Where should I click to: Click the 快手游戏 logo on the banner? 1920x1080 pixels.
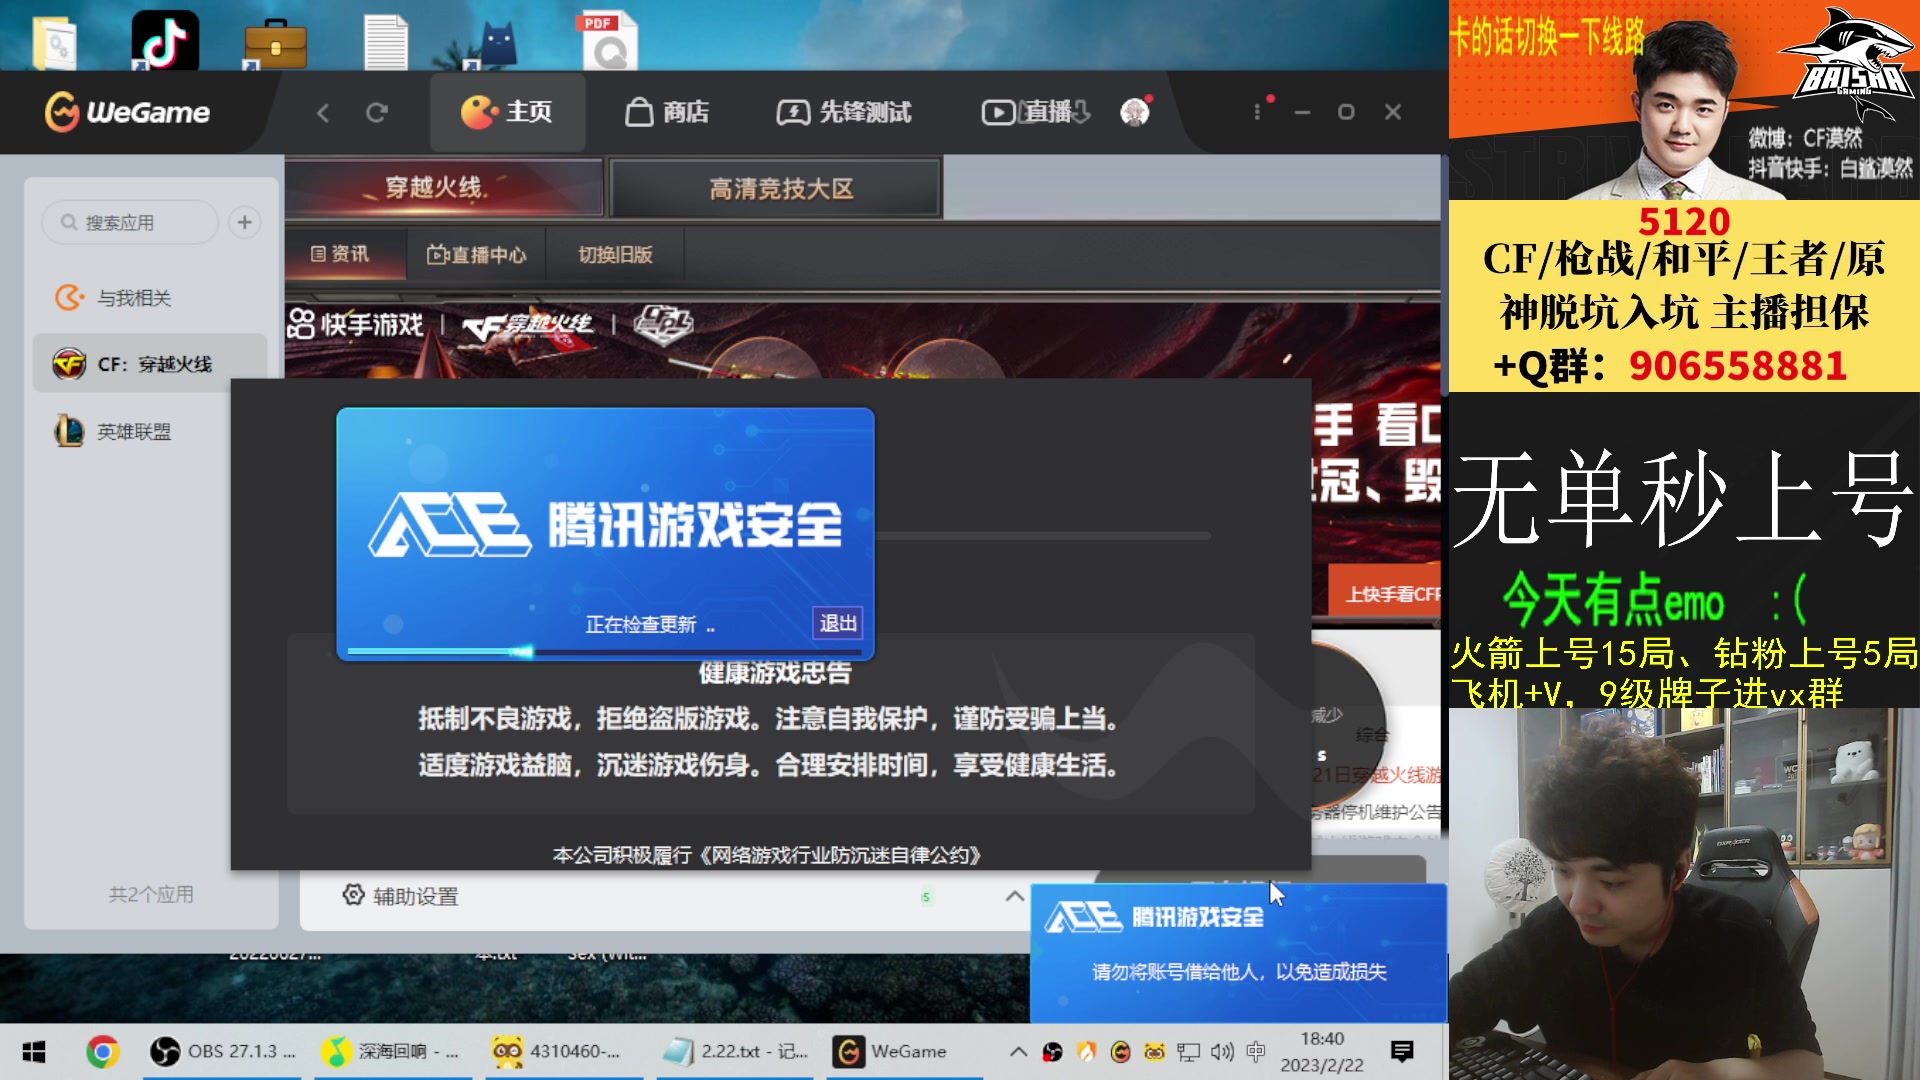356,324
